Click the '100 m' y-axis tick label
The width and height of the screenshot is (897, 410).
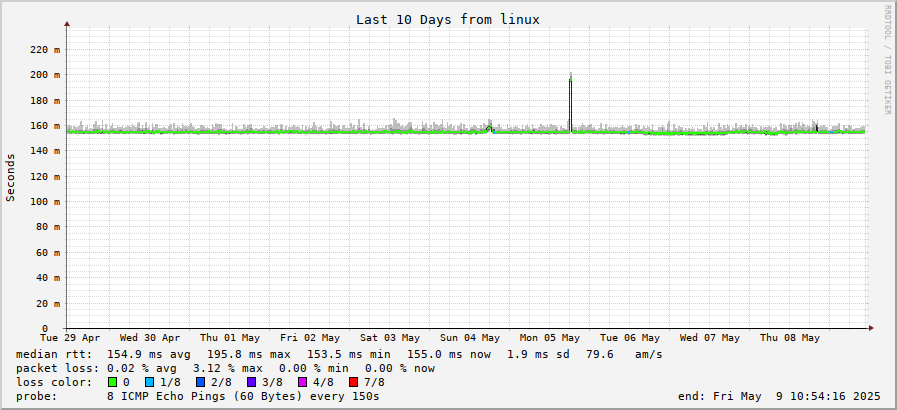tap(44, 201)
